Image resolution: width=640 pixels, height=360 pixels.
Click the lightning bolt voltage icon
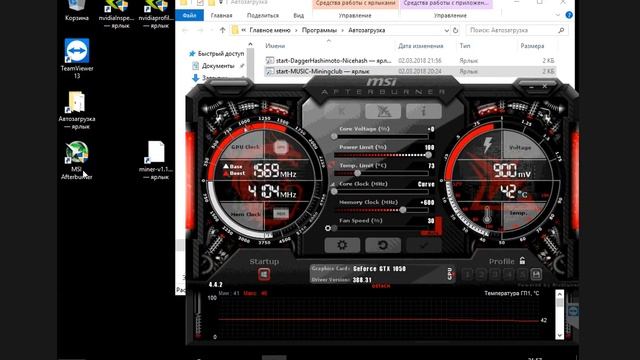487,145
